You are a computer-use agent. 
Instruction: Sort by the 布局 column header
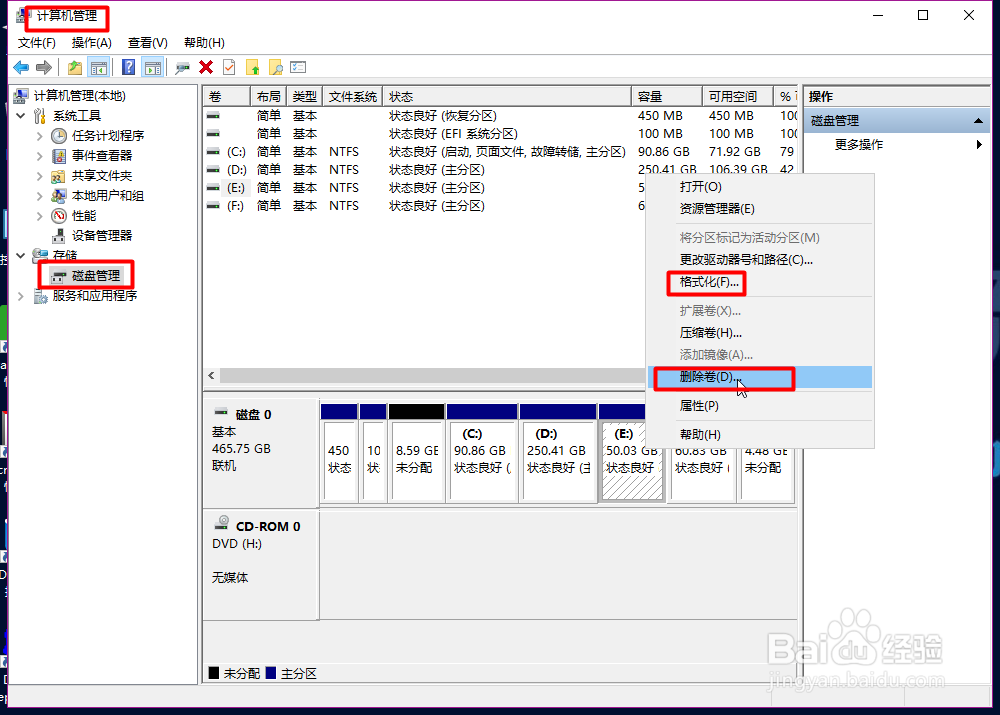pos(268,96)
